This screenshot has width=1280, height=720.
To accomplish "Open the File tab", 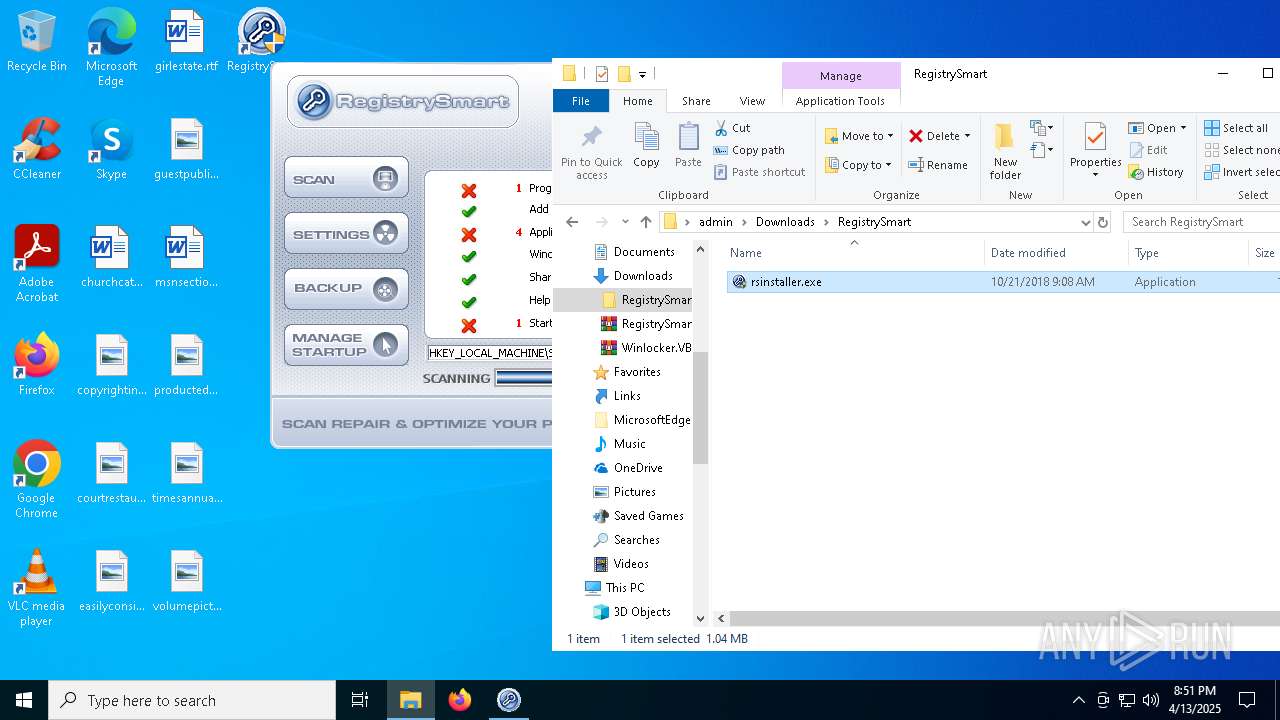I will tap(581, 101).
